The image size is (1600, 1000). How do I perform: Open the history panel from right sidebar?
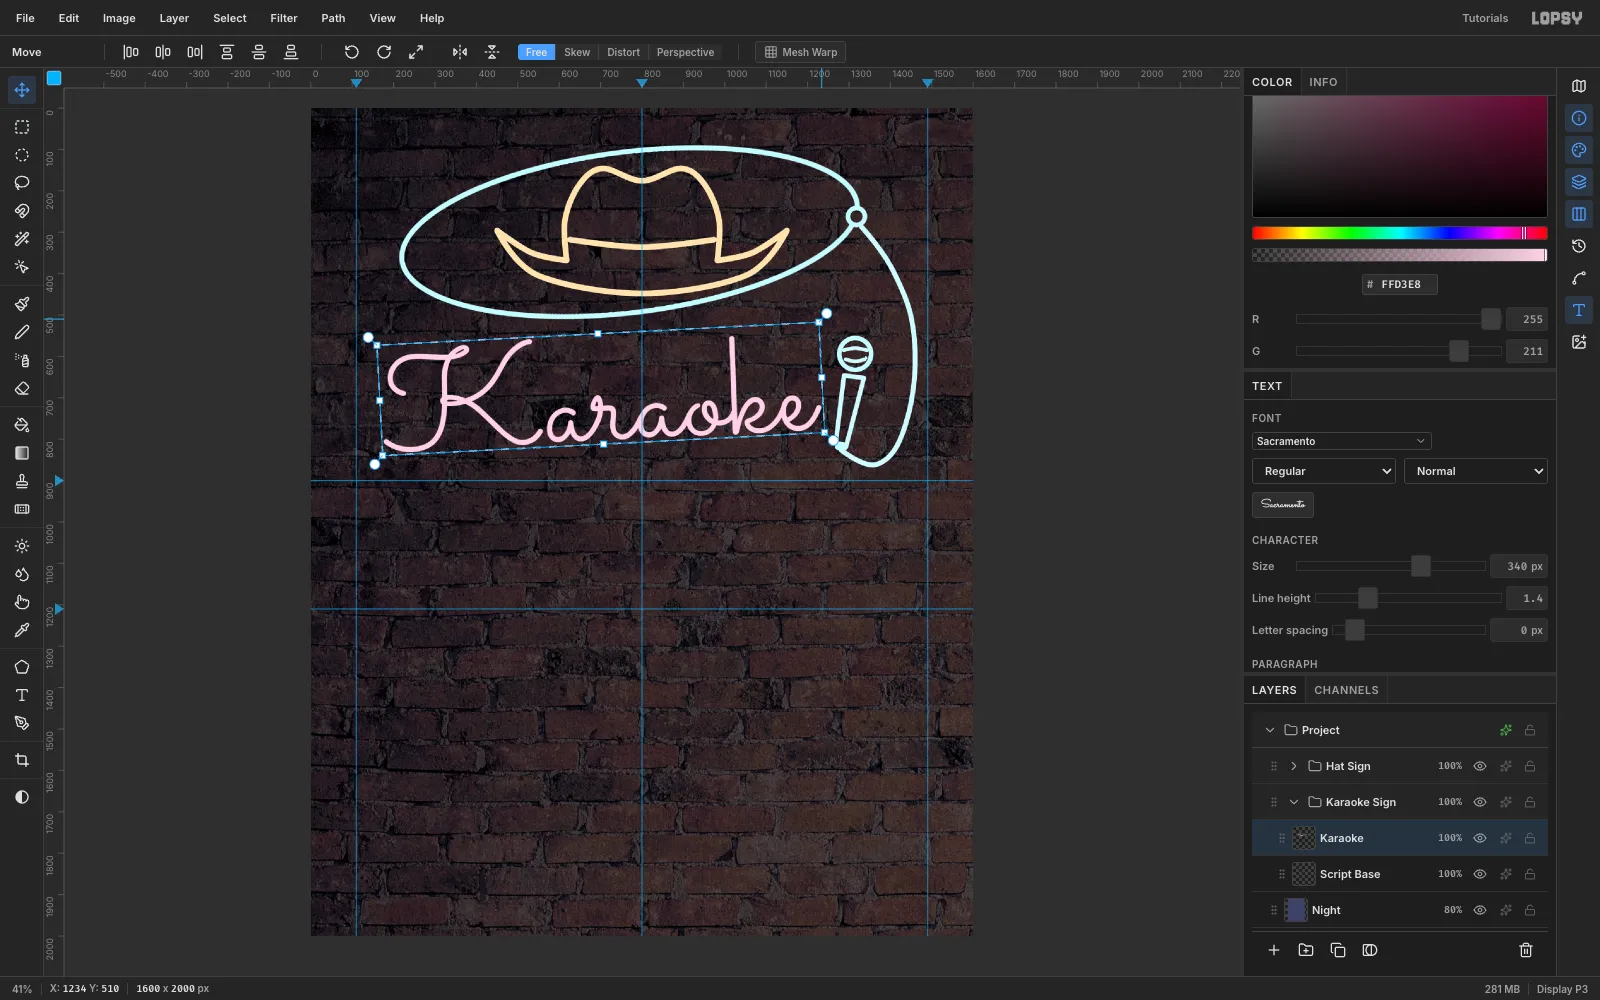(x=1579, y=246)
